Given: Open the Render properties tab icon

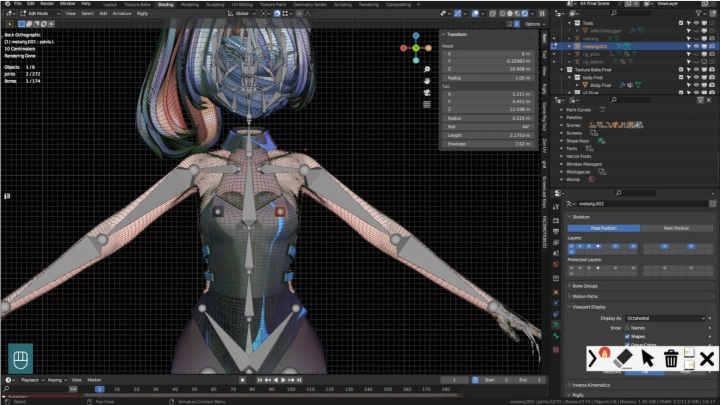Looking at the screenshot, I should click(556, 220).
